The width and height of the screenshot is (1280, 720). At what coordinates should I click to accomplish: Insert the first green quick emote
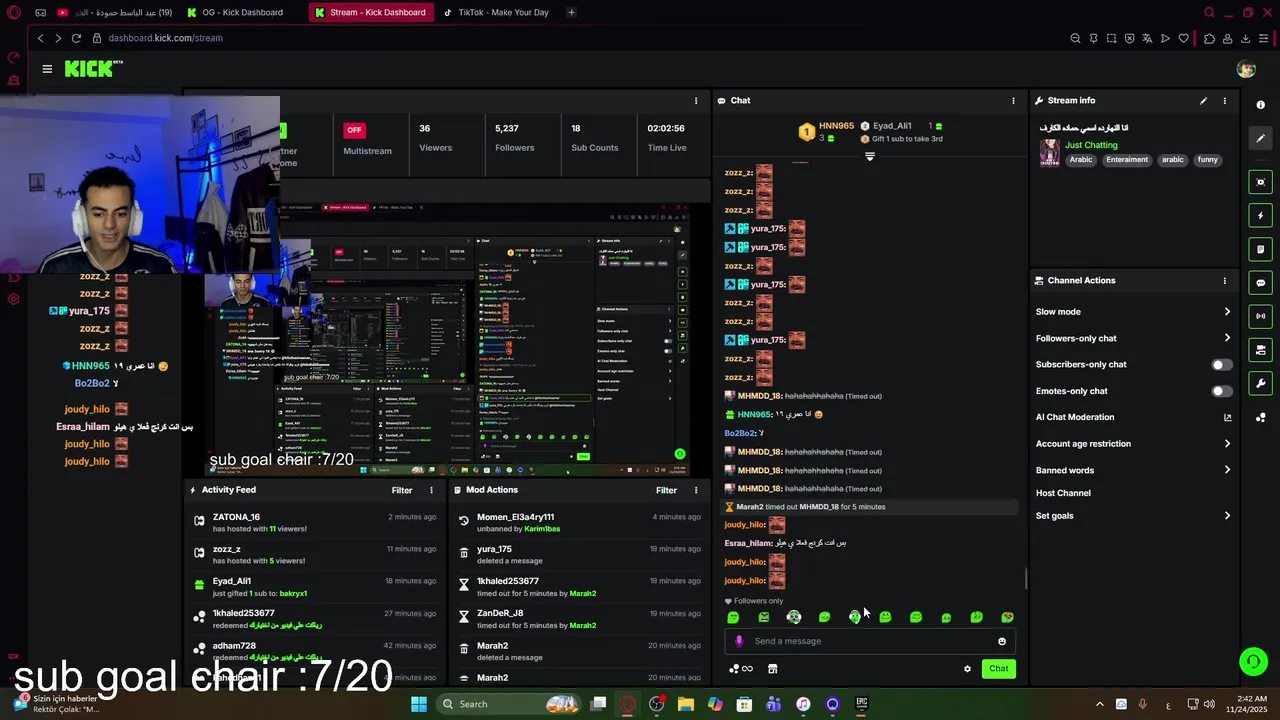click(733, 618)
